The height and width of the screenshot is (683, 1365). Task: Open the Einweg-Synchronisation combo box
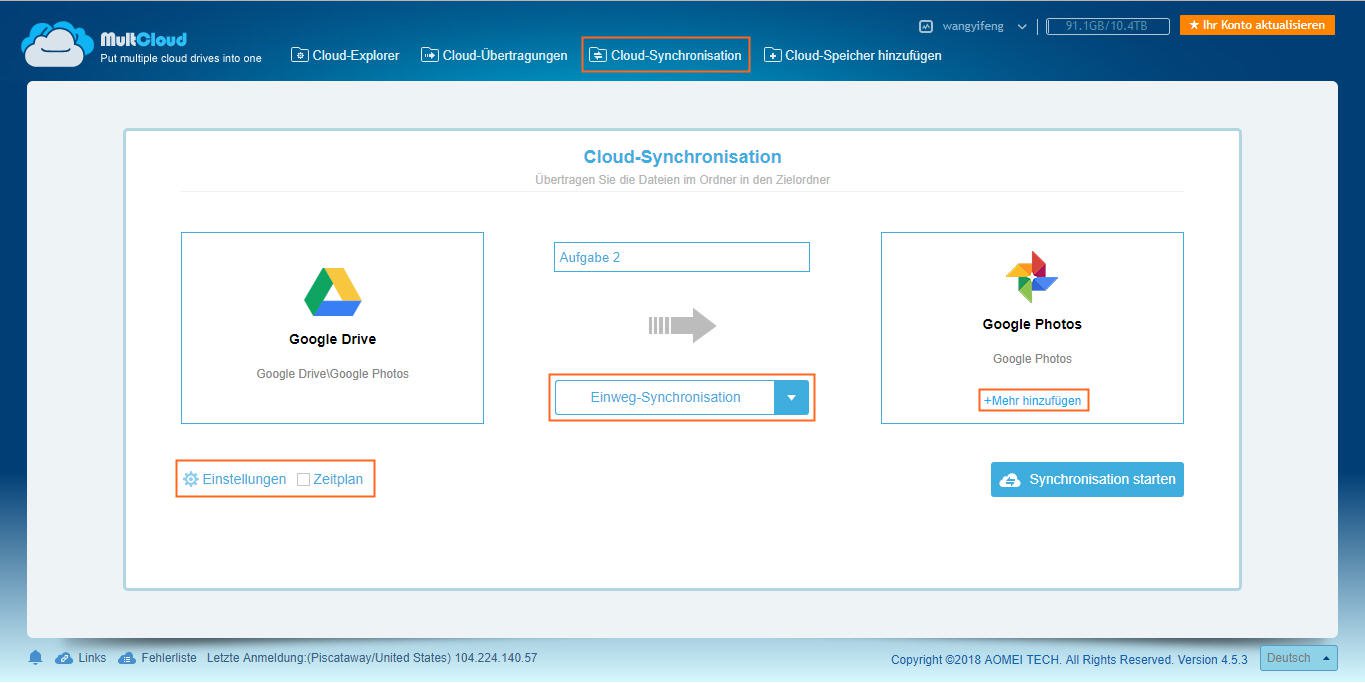tap(682, 397)
